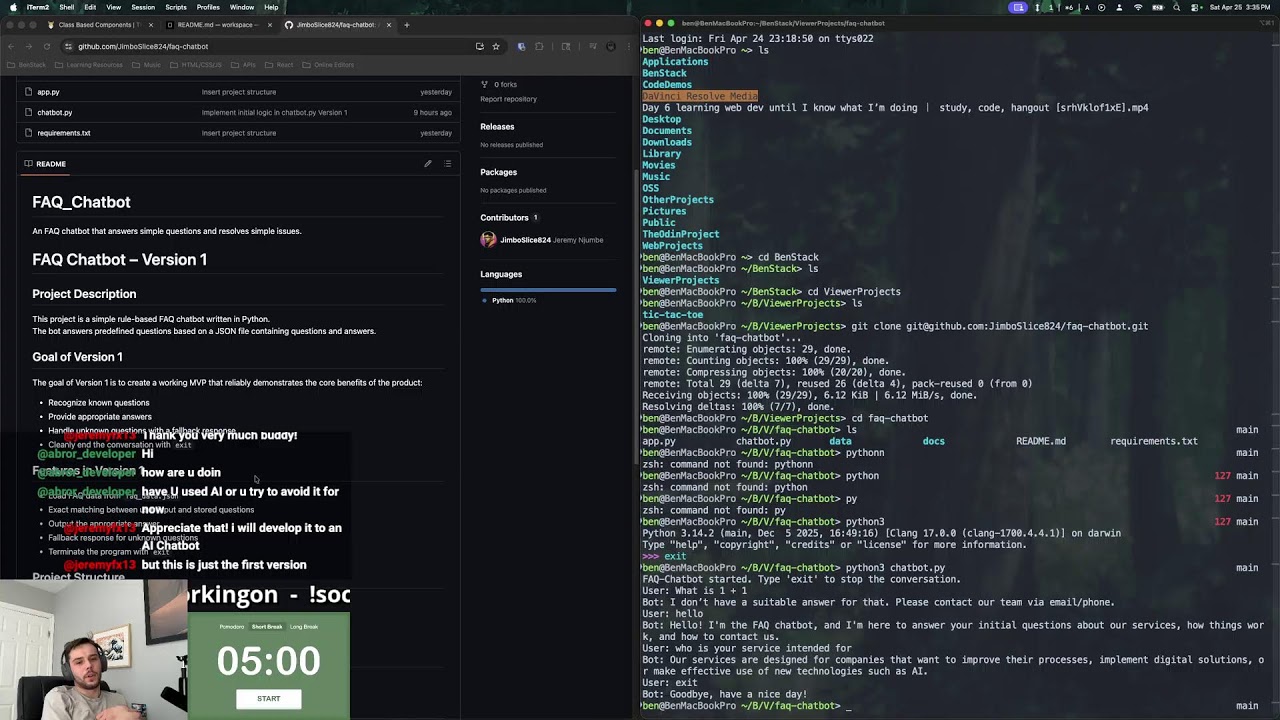Open the requirements.txt file
1280x720 pixels.
pyautogui.click(x=64, y=133)
